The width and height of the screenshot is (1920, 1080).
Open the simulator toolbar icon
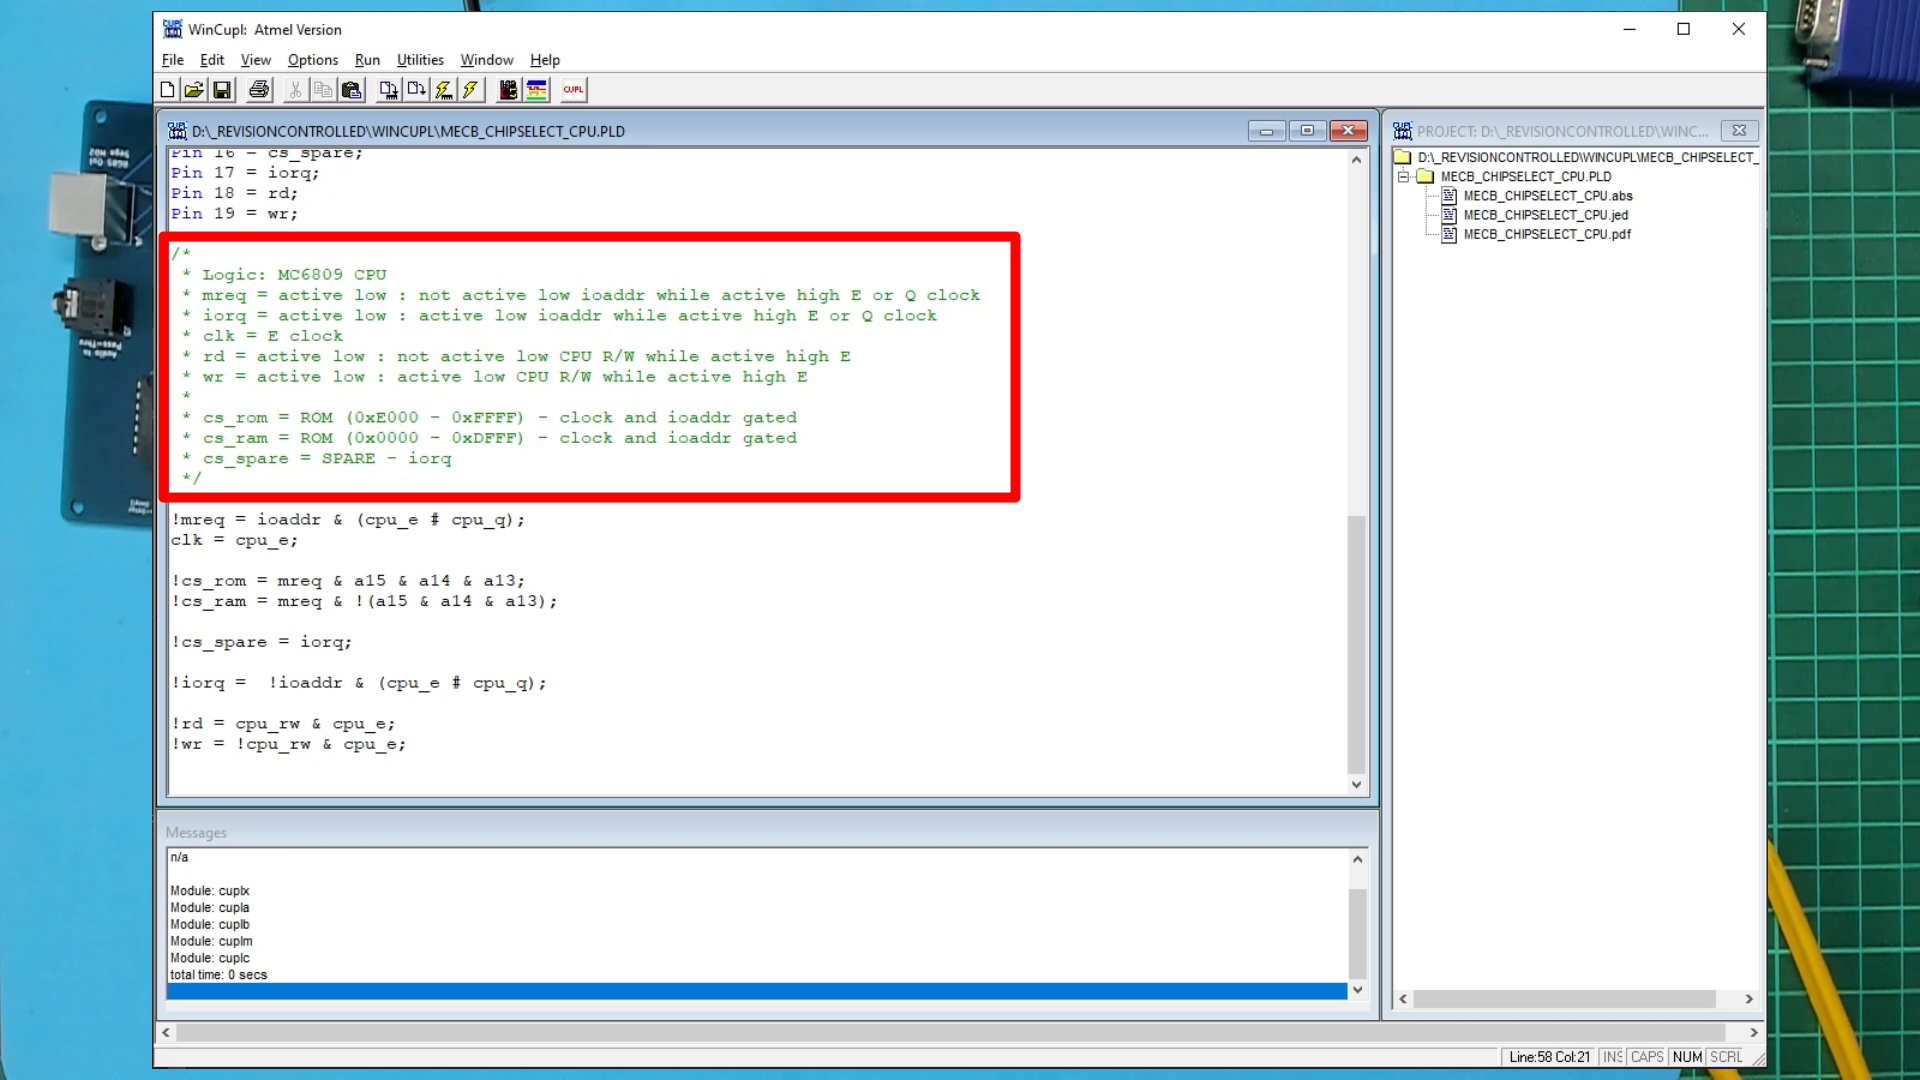537,90
